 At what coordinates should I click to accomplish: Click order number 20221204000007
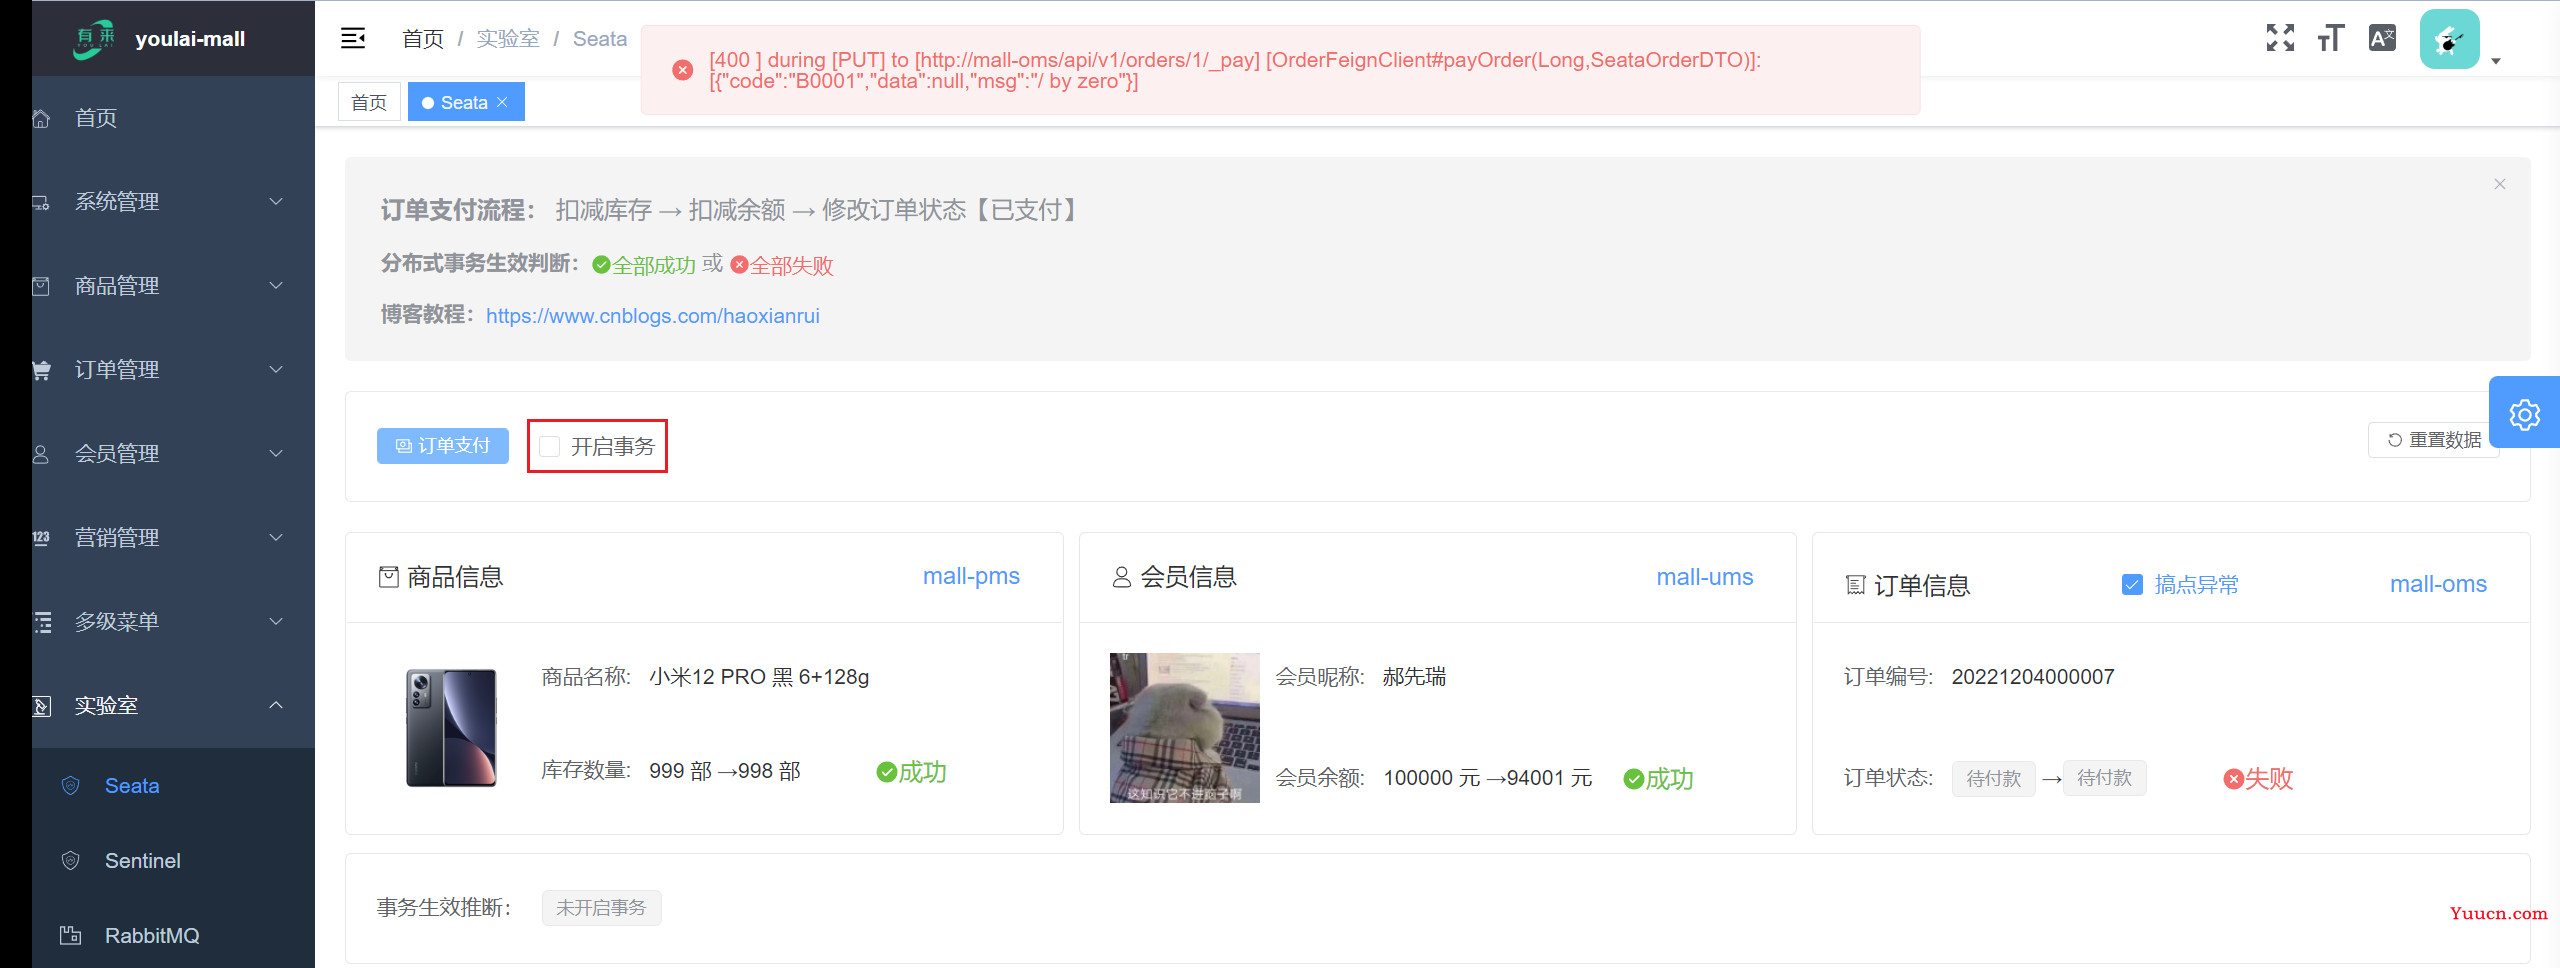[x=2033, y=677]
